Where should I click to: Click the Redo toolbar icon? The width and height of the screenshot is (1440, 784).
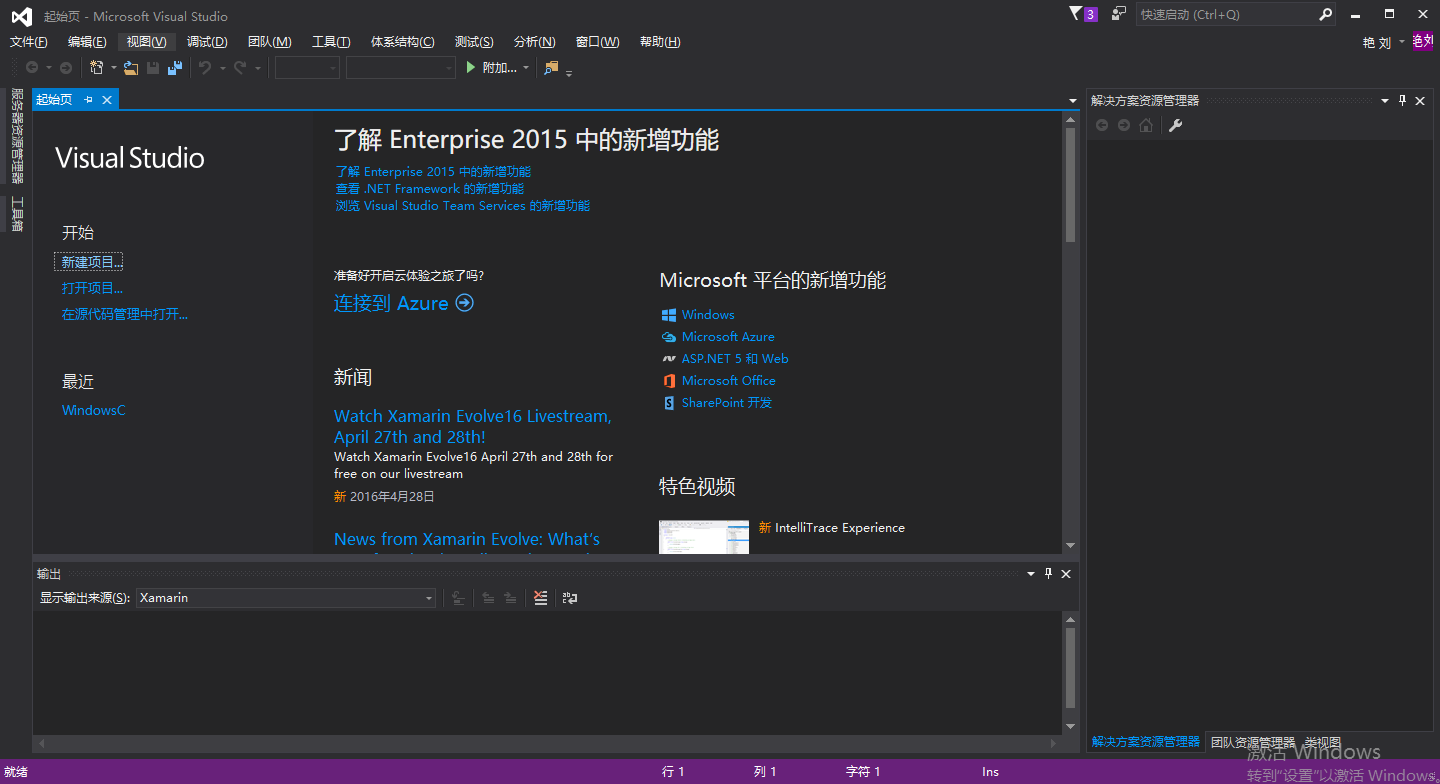click(240, 68)
